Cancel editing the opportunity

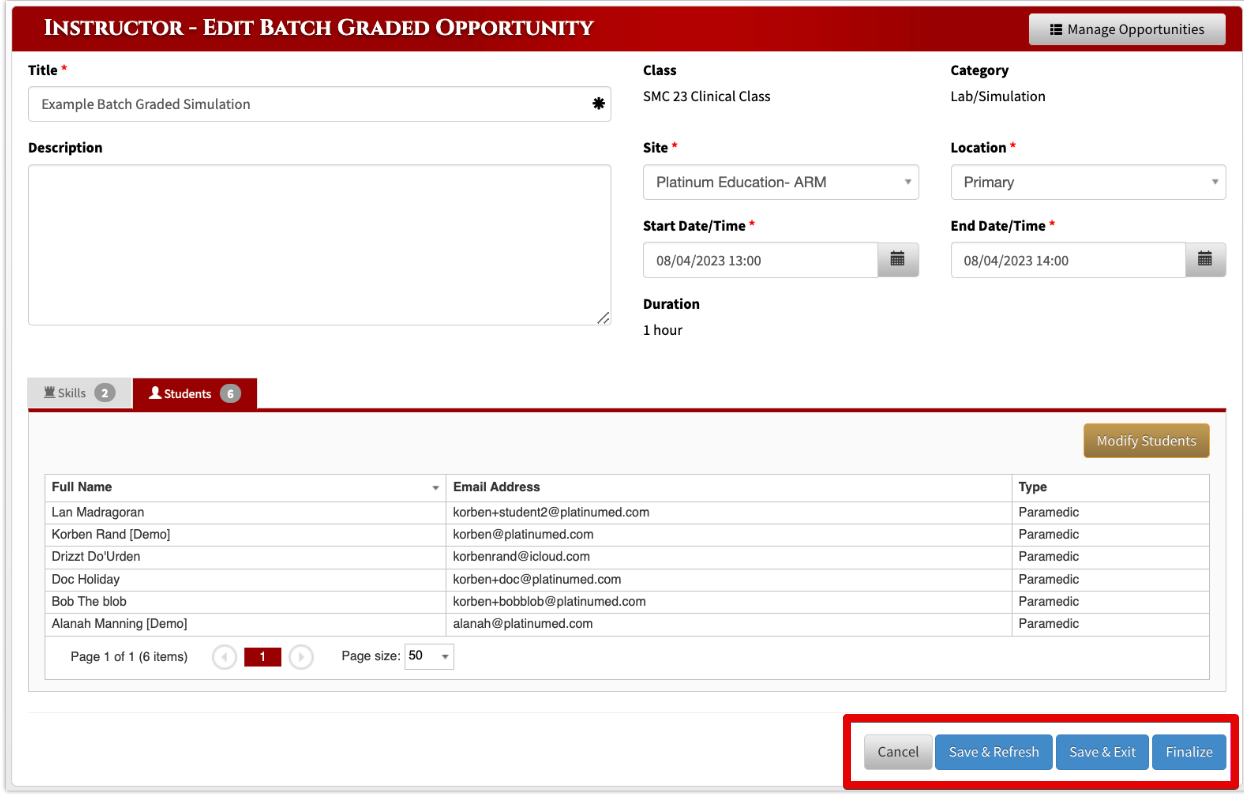tap(898, 752)
